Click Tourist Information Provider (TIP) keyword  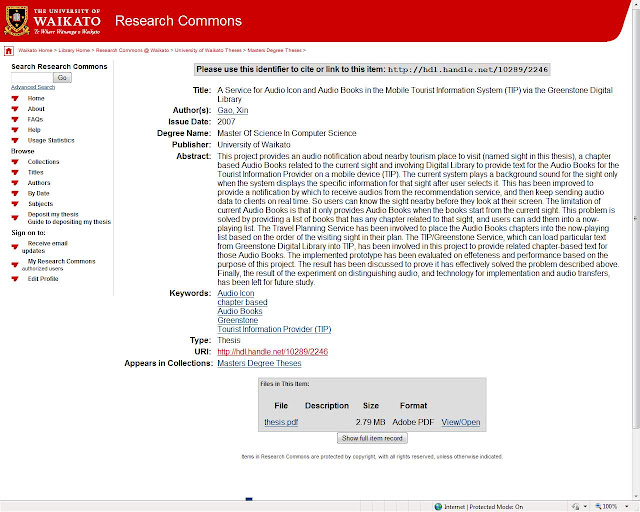tap(274, 329)
